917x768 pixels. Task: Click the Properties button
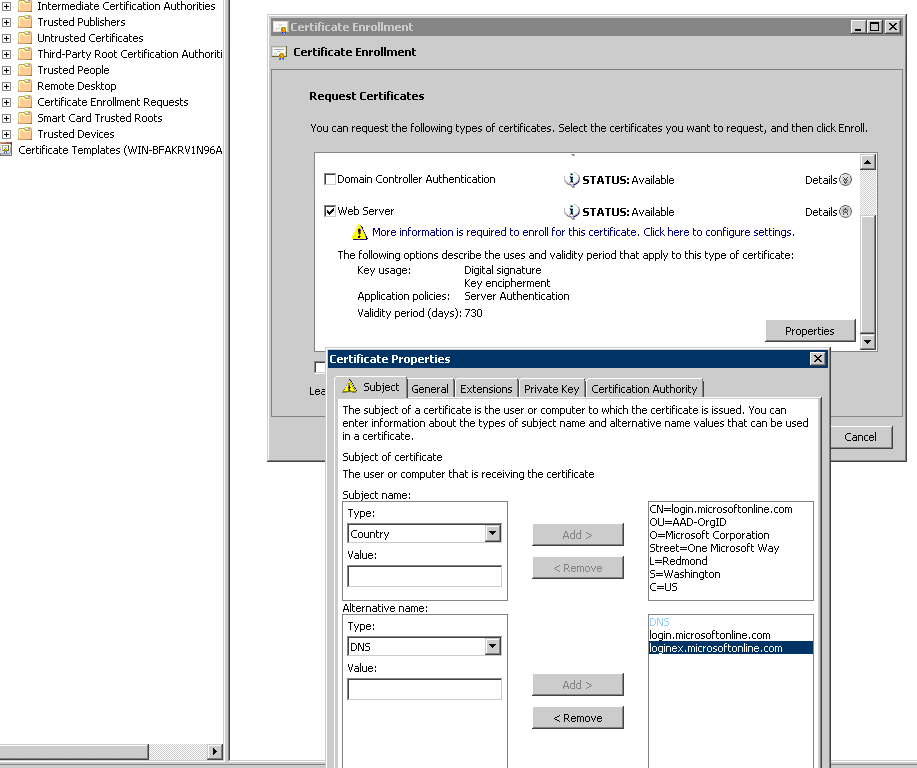click(810, 331)
